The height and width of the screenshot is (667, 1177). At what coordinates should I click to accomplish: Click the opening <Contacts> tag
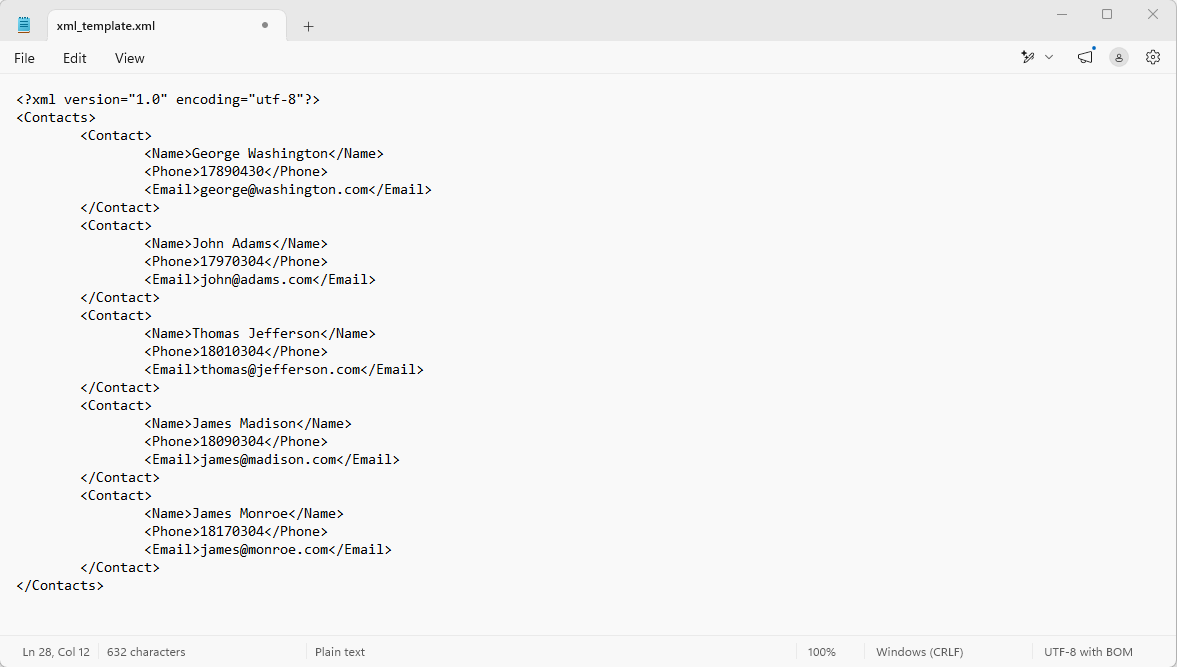coord(56,117)
